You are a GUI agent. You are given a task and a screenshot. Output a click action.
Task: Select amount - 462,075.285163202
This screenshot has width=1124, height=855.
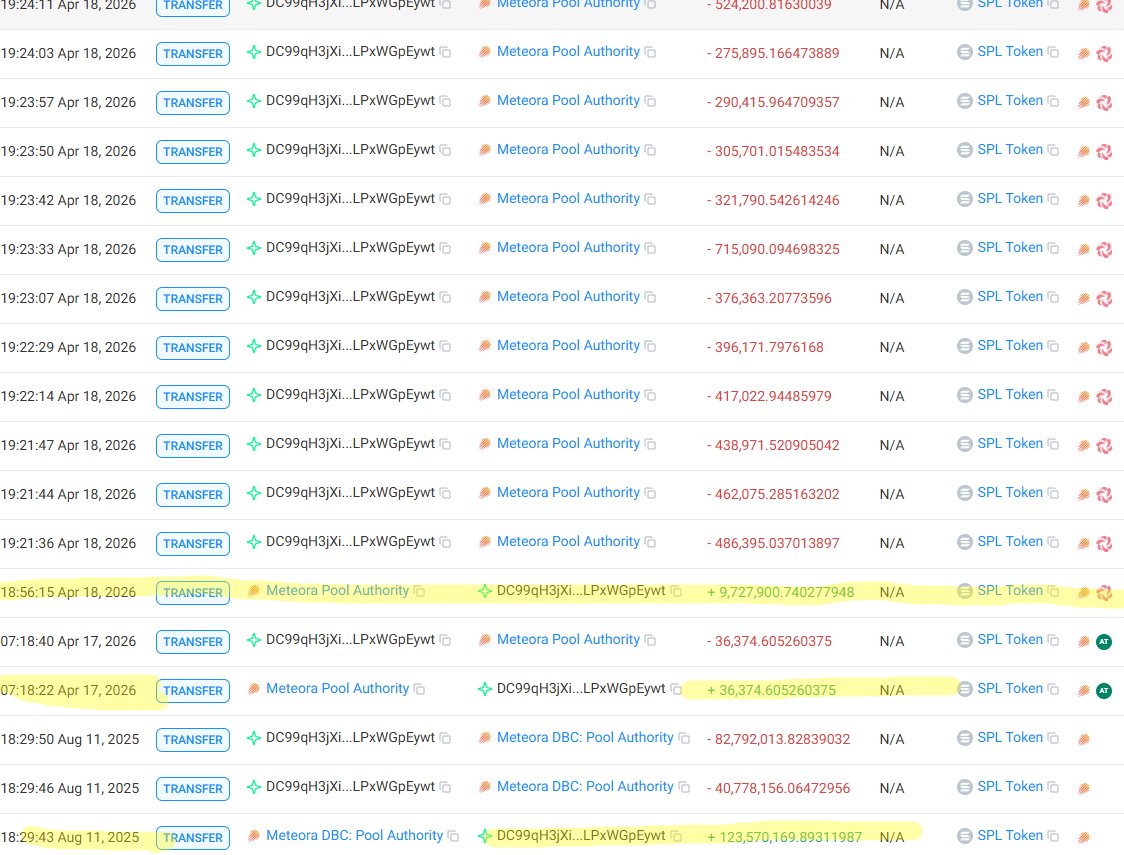click(x=773, y=495)
